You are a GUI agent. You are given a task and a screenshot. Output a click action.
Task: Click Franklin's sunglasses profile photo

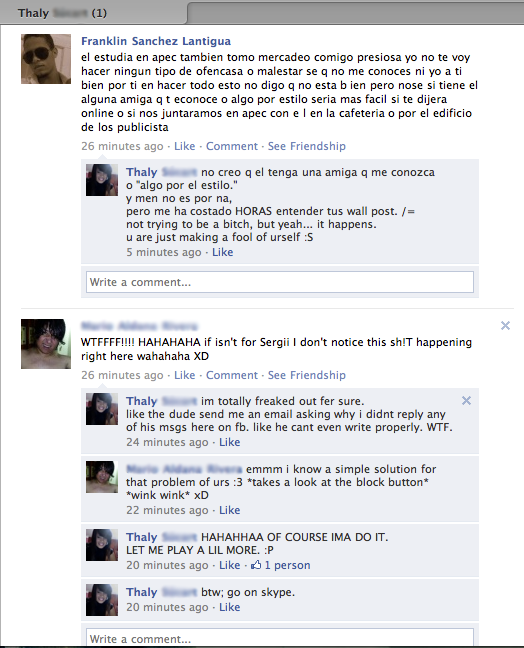click(x=46, y=59)
